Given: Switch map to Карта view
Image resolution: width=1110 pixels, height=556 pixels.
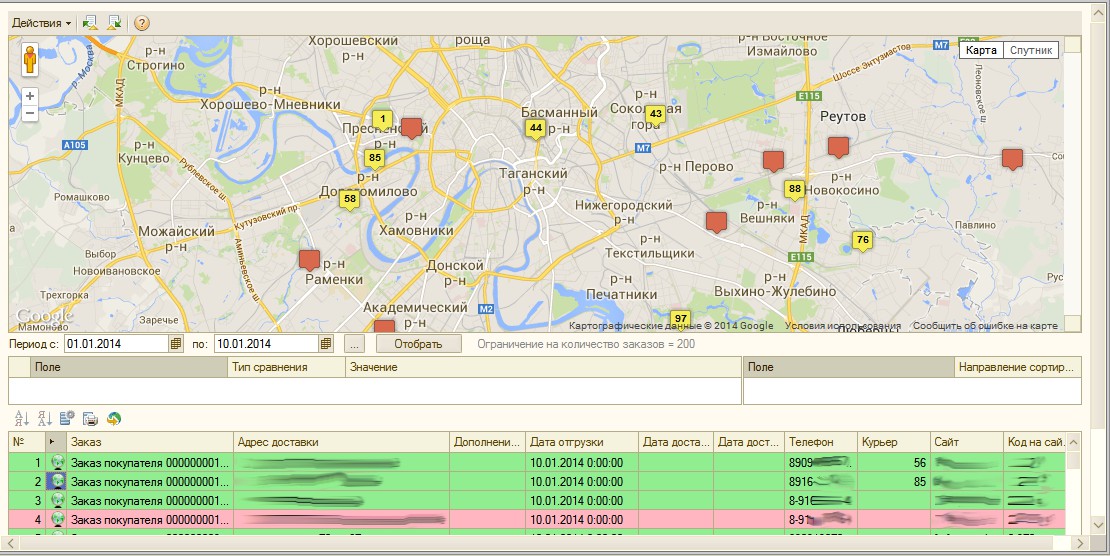Looking at the screenshot, I should pyautogui.click(x=981, y=50).
